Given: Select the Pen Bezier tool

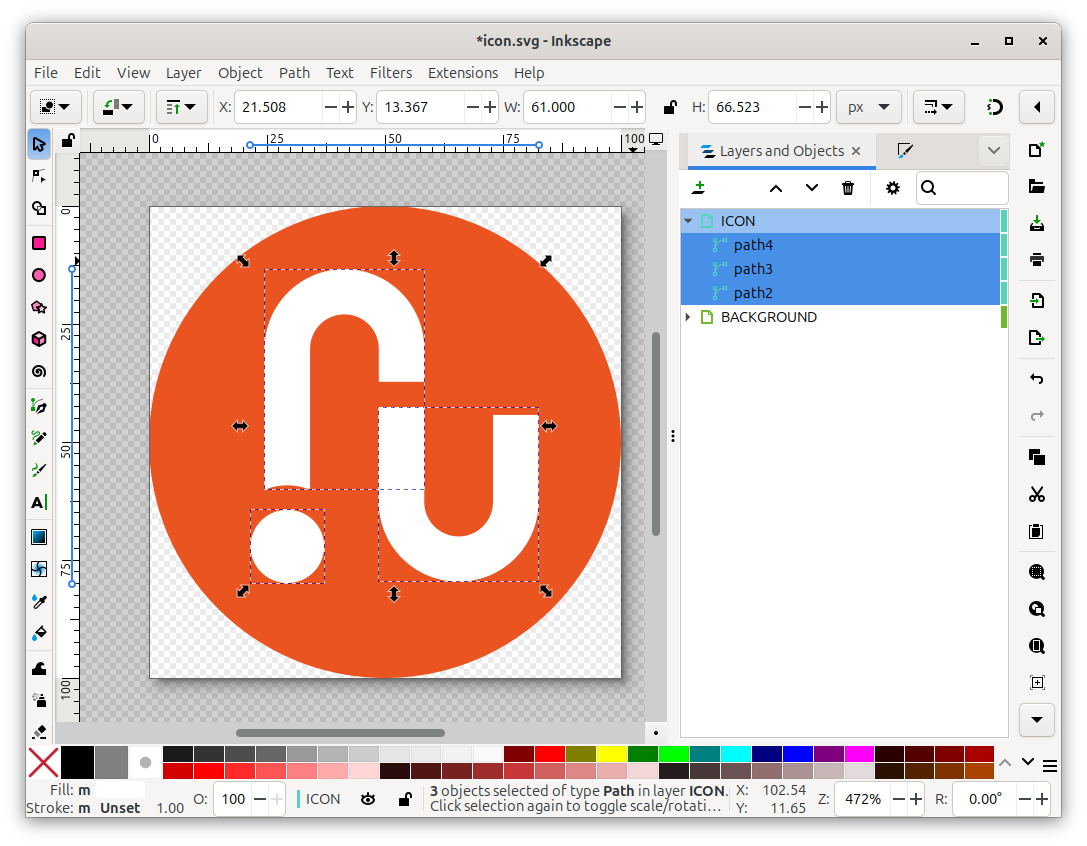Looking at the screenshot, I should pos(39,406).
